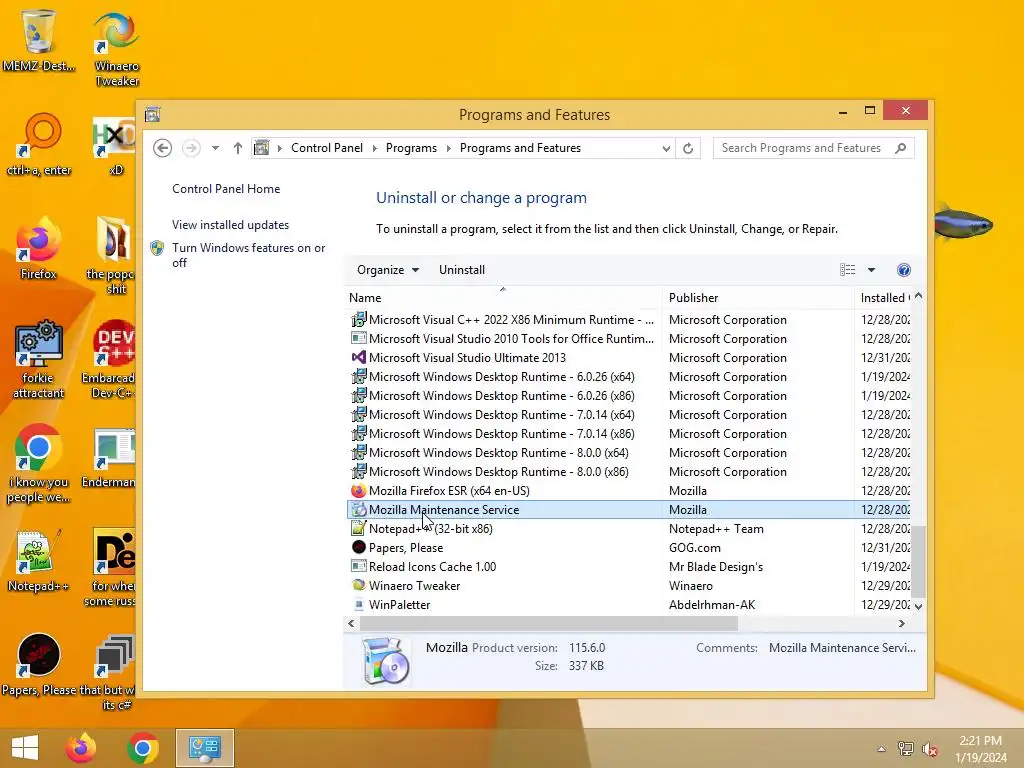1024x768 pixels.
Task: Select the WinPaletter entry
Action: 629,604
